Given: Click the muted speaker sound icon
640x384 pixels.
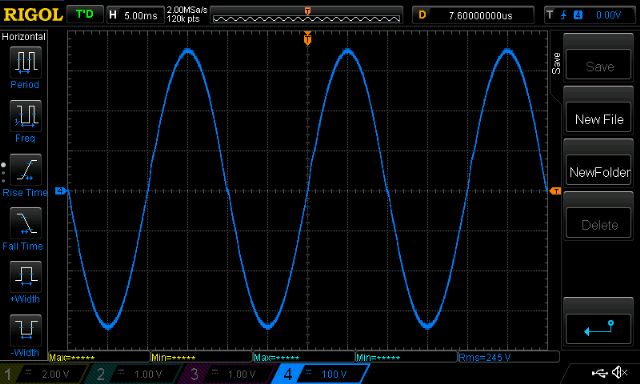Looking at the screenshot, I should pyautogui.click(x=619, y=372).
